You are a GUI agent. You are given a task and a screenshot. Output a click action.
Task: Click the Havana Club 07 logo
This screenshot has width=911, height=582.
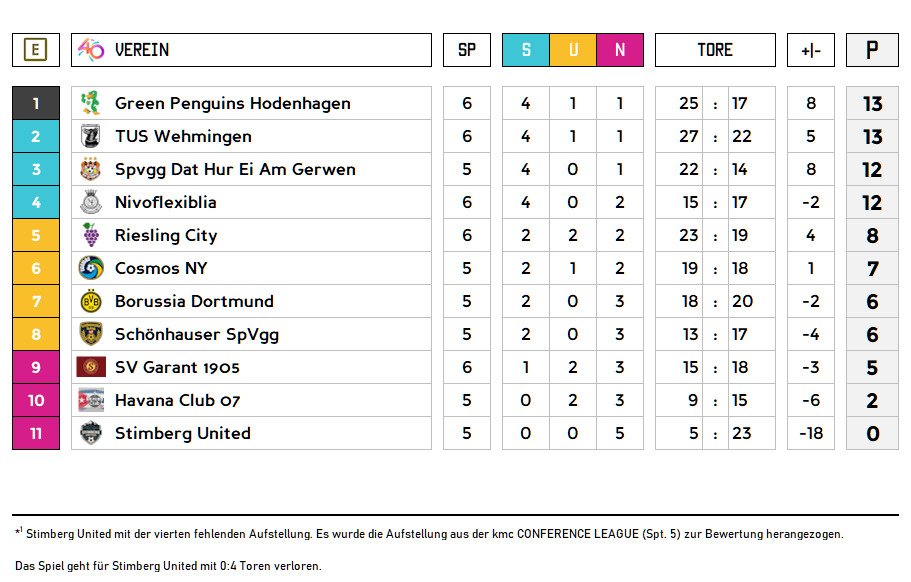[91, 400]
